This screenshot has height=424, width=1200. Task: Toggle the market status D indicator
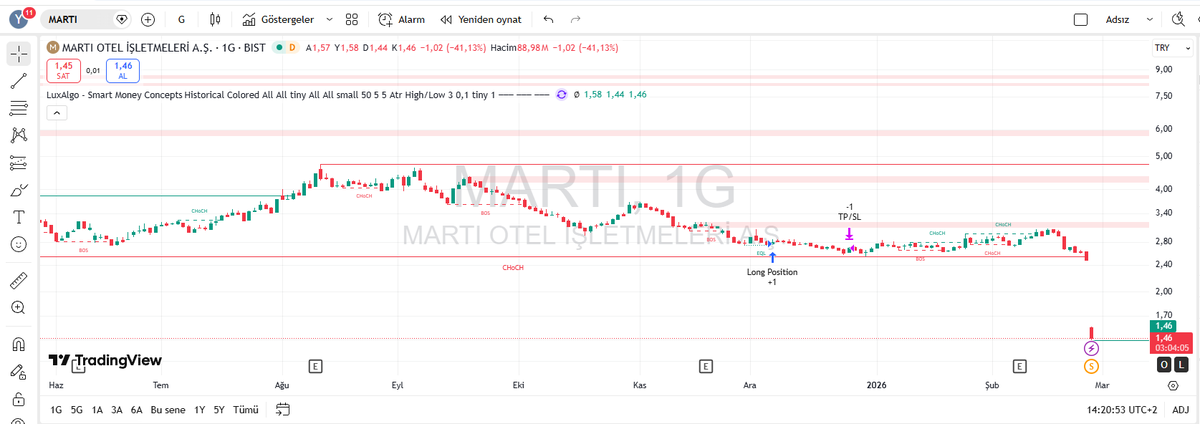[292, 47]
